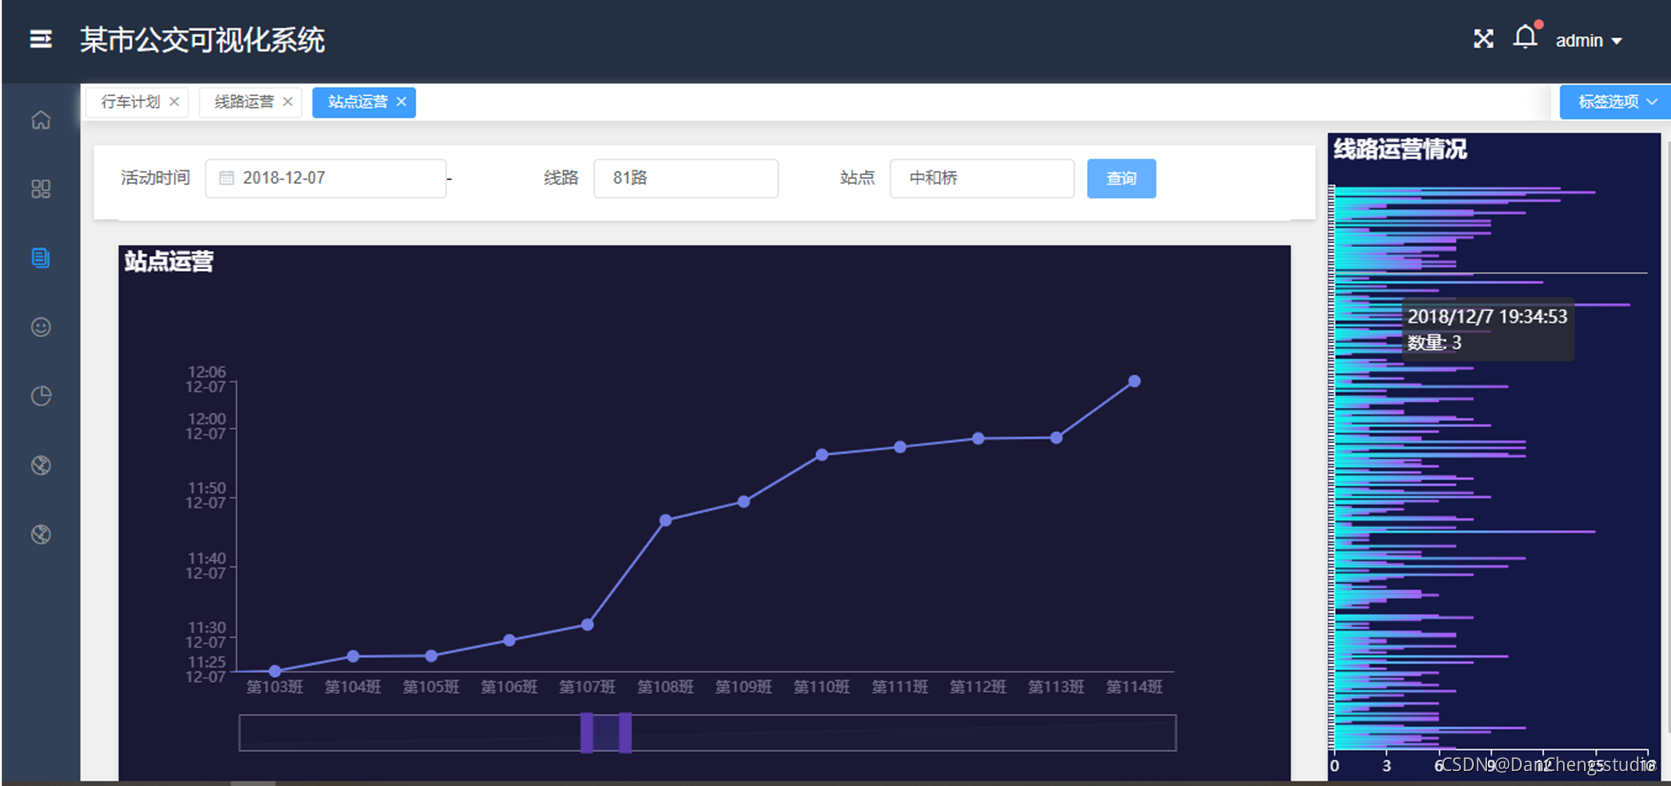Toggle the hamburger sidebar menu

tap(41, 39)
